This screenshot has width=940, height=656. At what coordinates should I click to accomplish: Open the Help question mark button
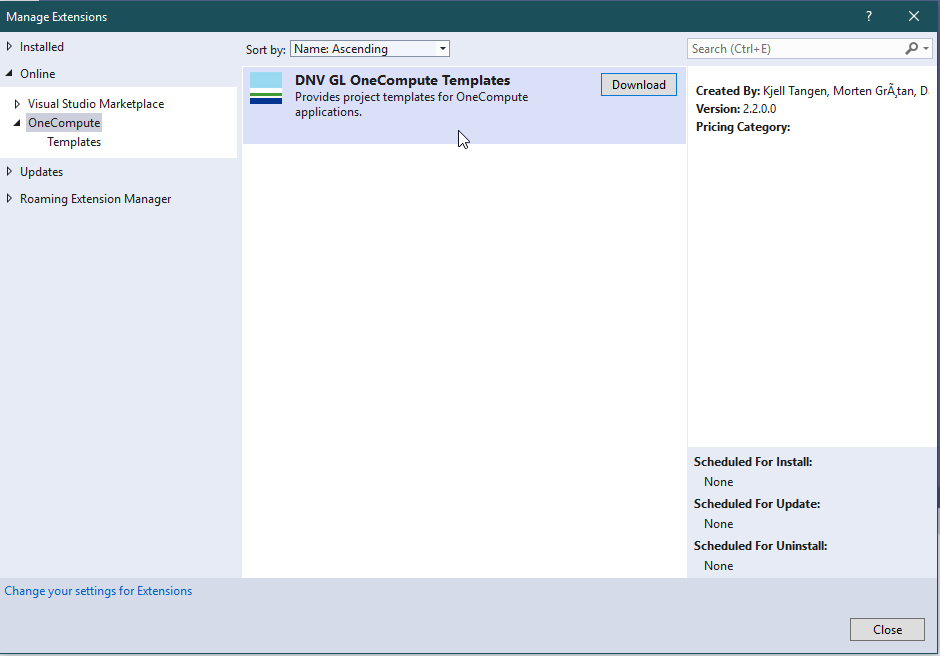(x=868, y=16)
